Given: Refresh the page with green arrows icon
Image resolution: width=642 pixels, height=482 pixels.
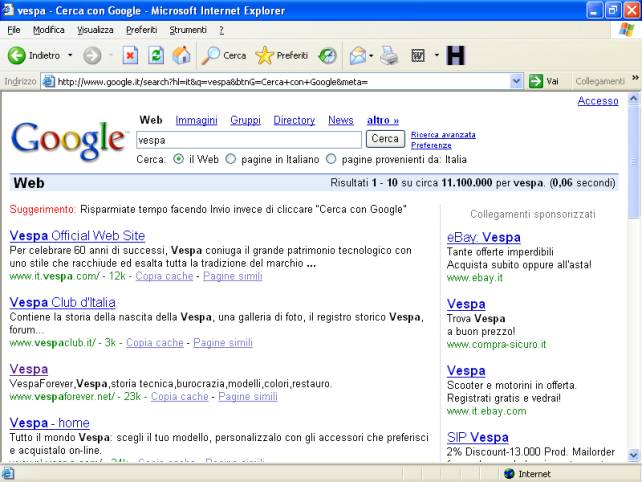Looking at the screenshot, I should point(156,55).
